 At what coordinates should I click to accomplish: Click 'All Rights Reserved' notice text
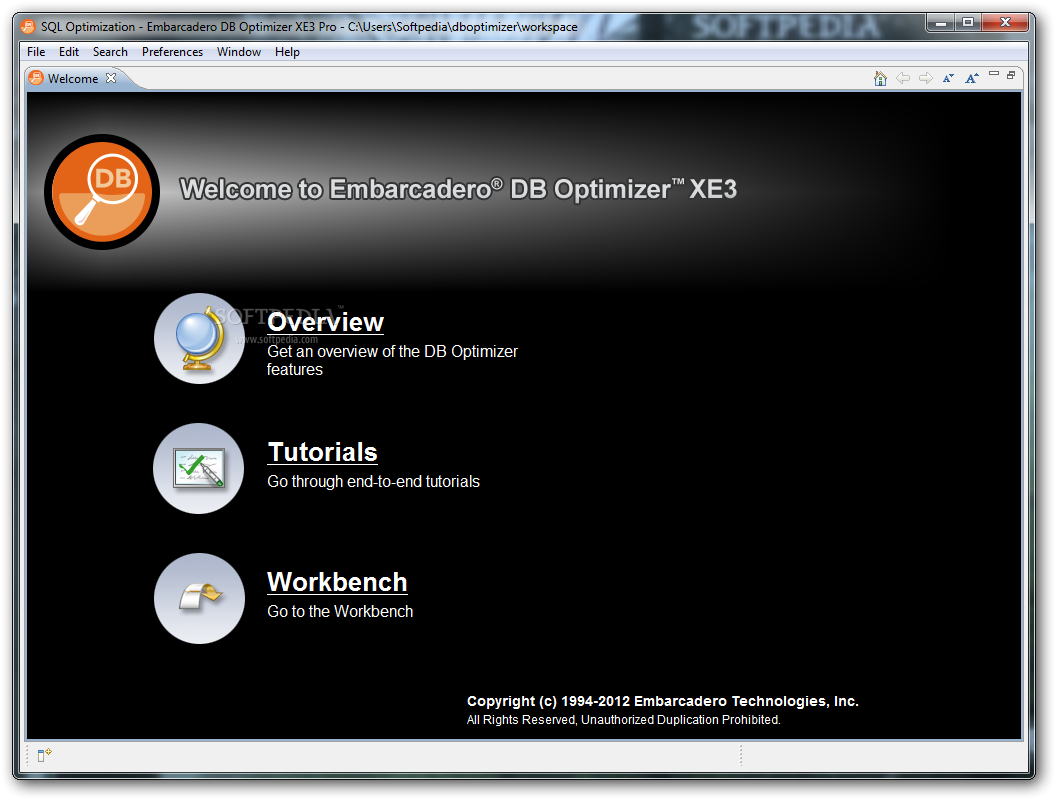(624, 720)
